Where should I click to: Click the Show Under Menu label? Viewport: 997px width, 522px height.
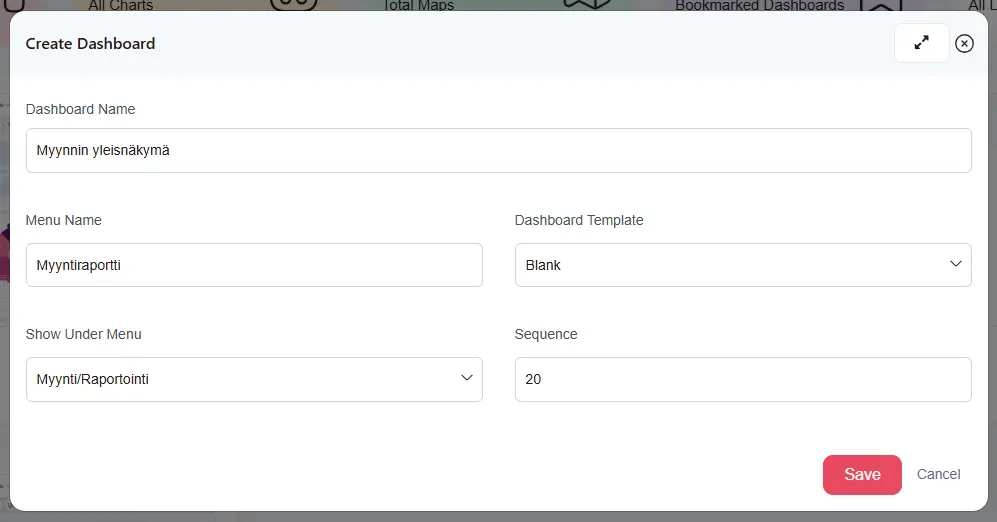pos(84,334)
